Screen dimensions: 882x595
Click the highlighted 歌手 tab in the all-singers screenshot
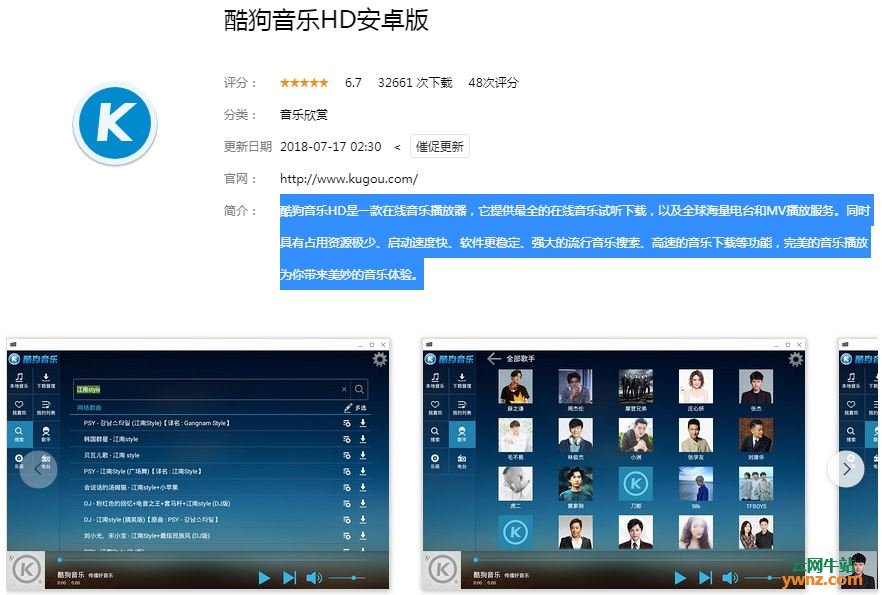tap(461, 434)
